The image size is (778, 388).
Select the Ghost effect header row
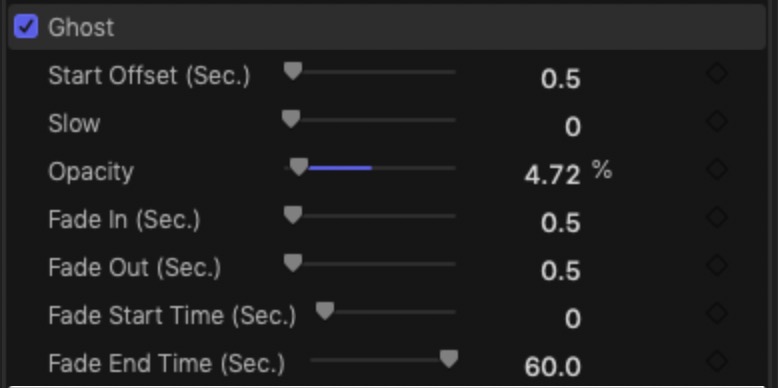[387, 27]
